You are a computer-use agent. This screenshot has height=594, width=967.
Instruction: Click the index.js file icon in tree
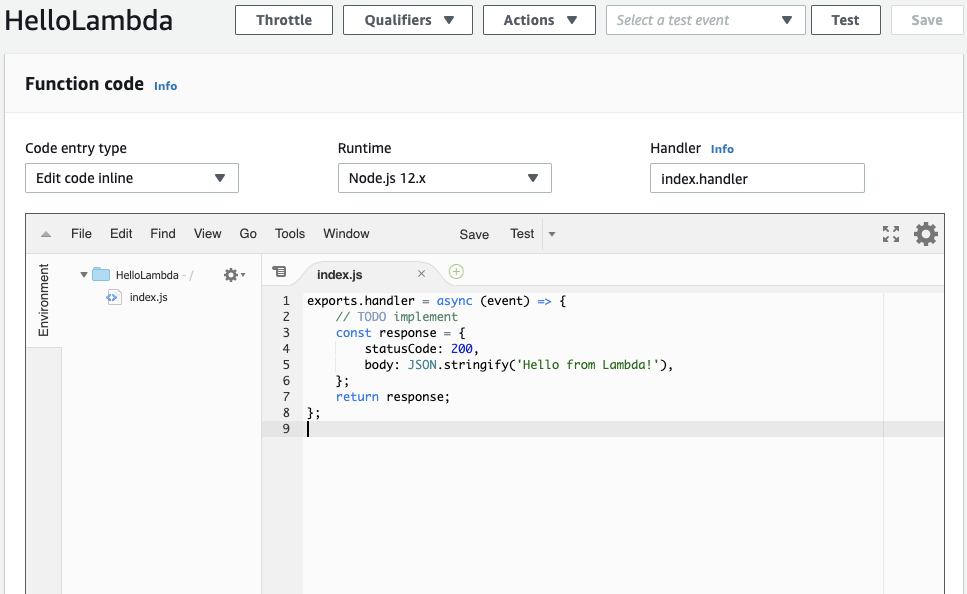coord(113,297)
